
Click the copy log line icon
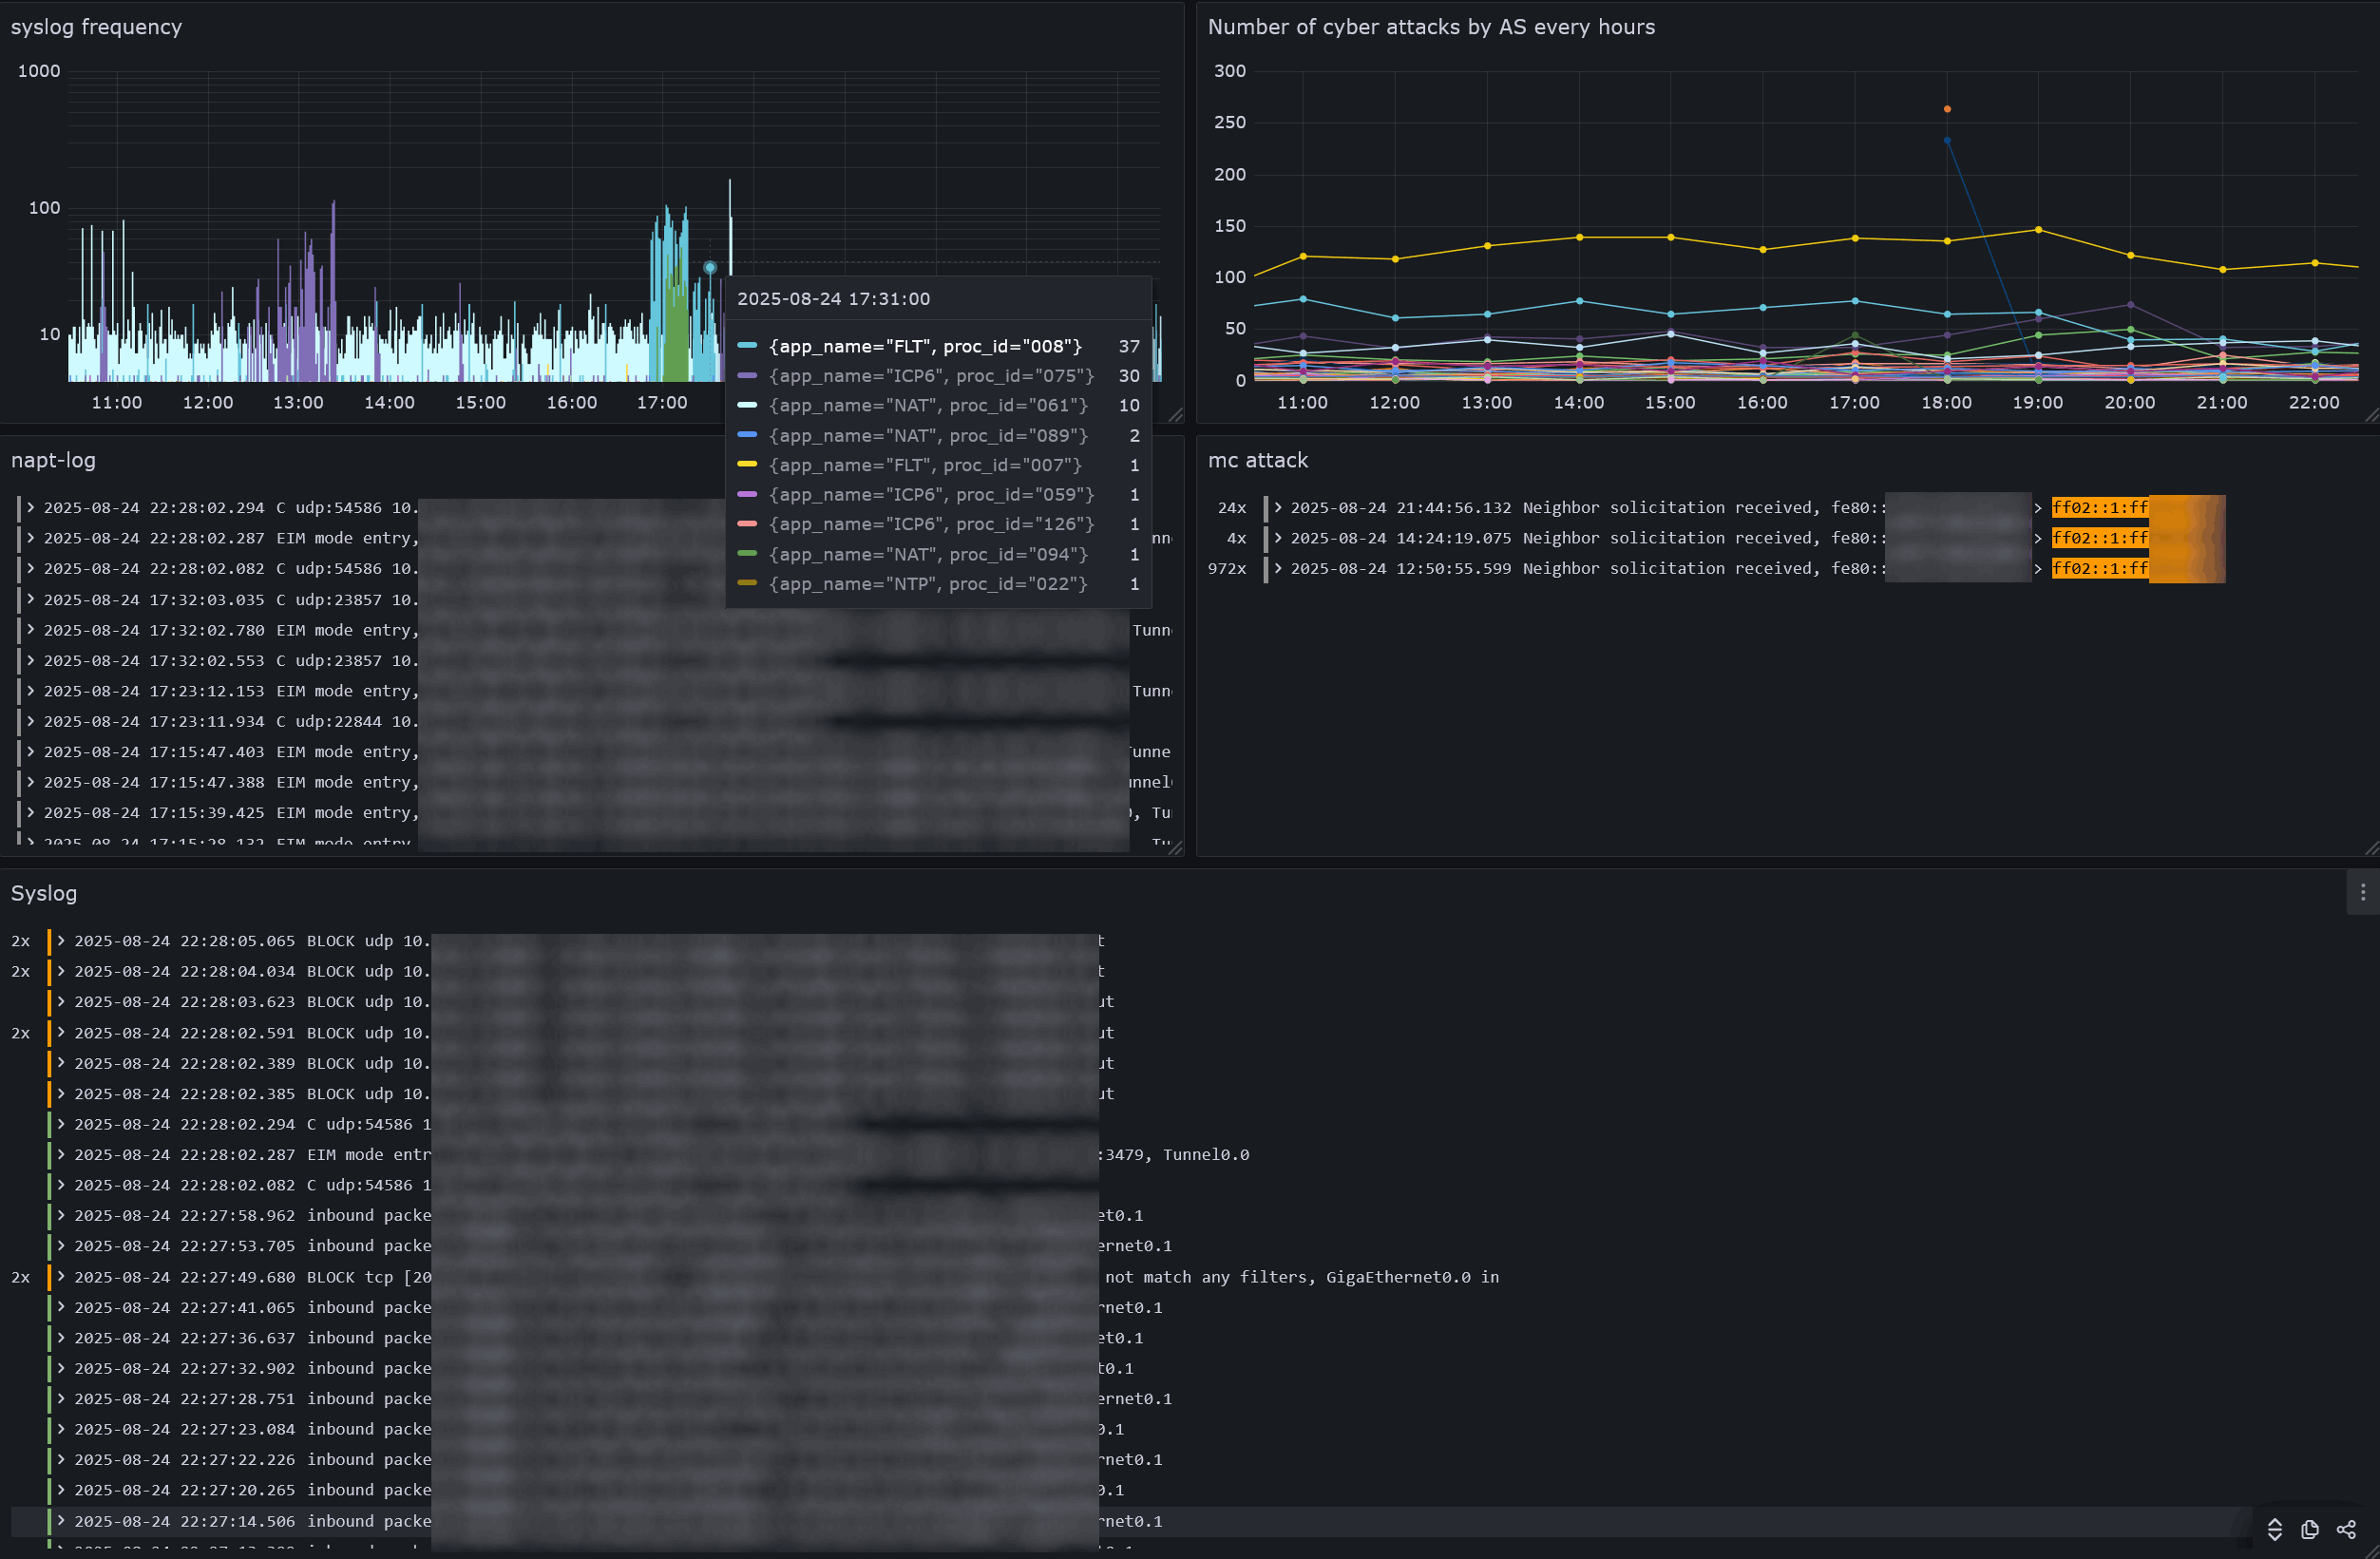pyautogui.click(x=2310, y=1529)
